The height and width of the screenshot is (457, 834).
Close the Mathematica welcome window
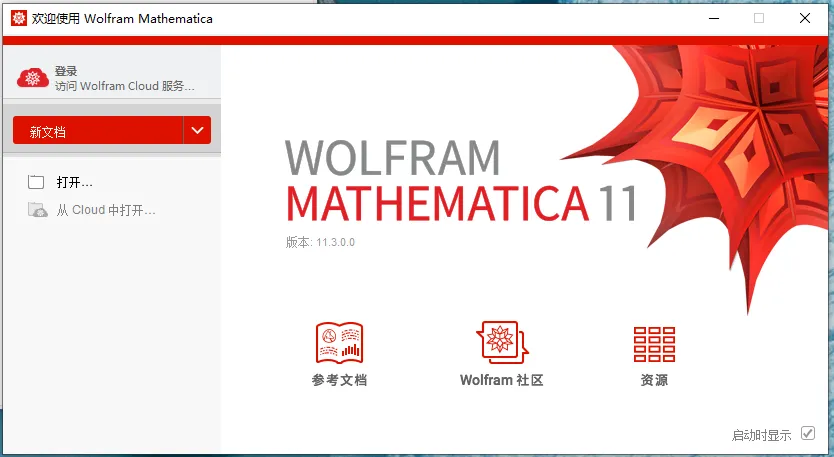click(805, 19)
